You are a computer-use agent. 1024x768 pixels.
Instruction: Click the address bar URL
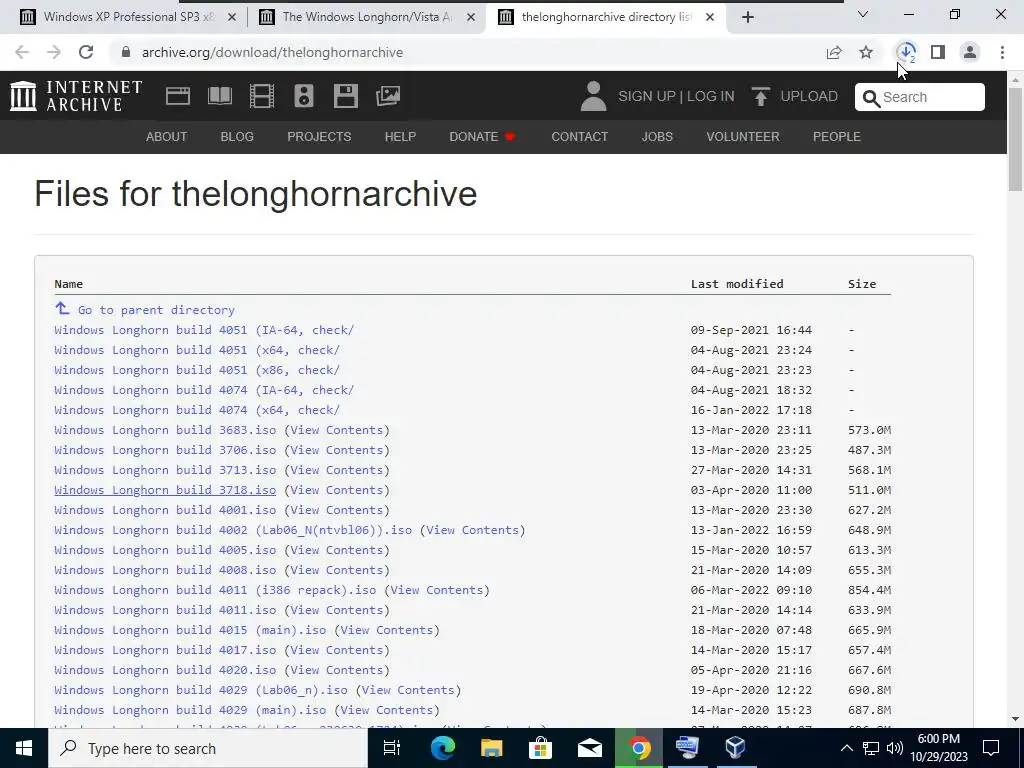[272, 52]
